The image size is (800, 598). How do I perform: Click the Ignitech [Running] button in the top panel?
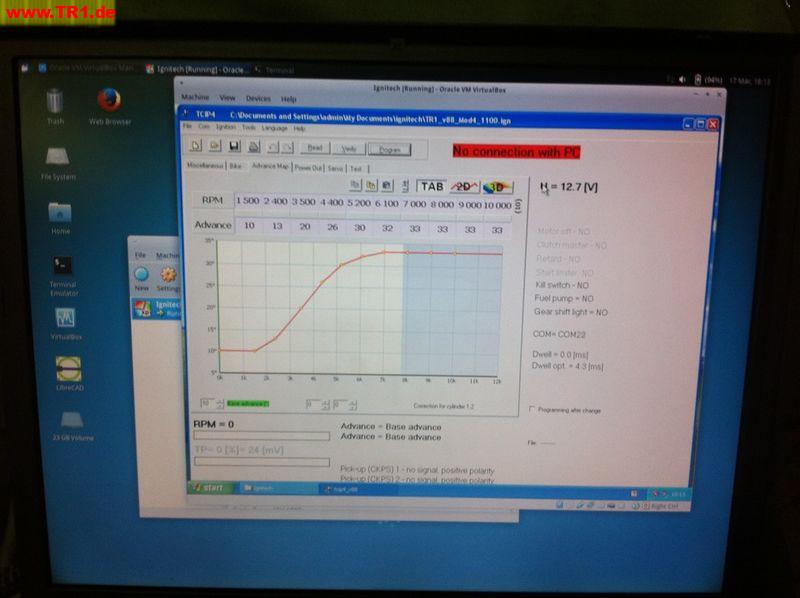[x=197, y=69]
